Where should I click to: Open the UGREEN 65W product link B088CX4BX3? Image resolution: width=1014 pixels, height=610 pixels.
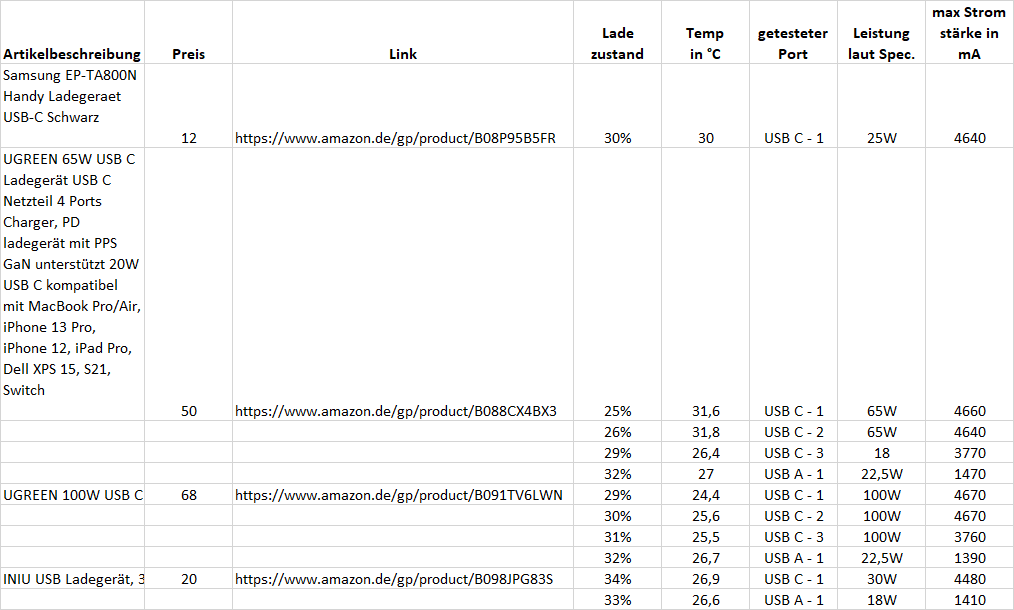coord(396,411)
